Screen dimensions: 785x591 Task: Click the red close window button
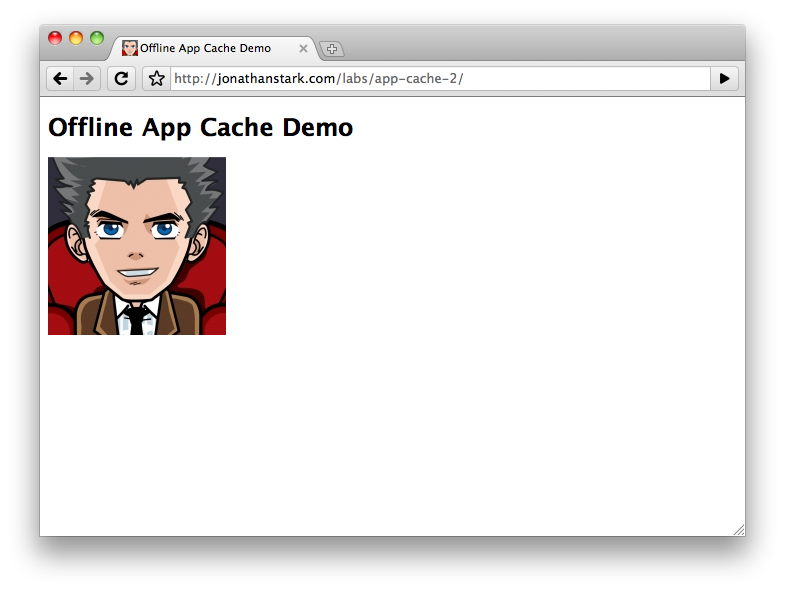(x=55, y=38)
